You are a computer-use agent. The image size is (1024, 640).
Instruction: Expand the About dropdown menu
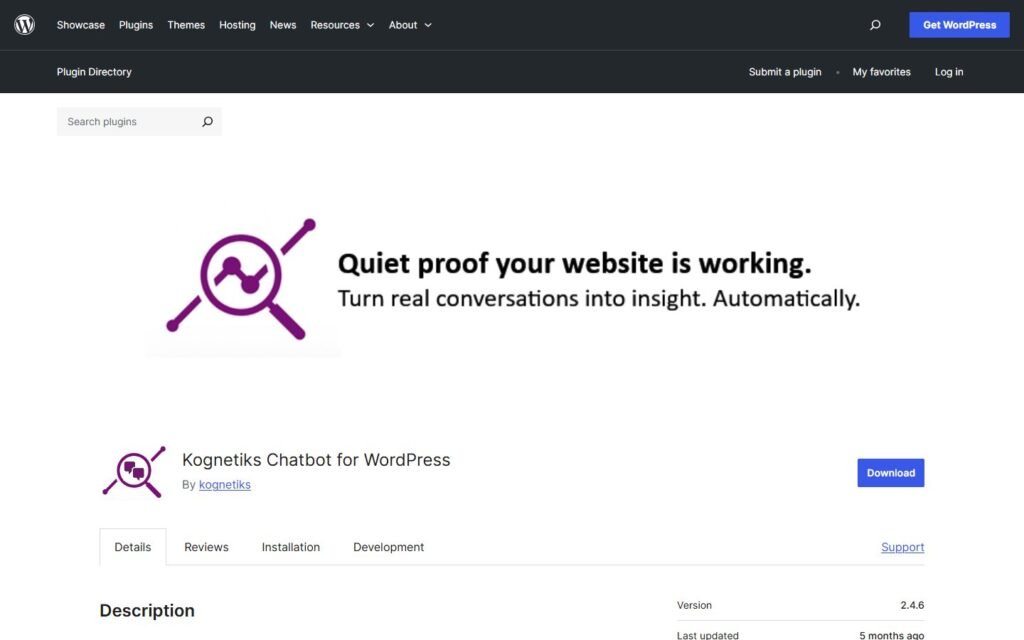(410, 25)
